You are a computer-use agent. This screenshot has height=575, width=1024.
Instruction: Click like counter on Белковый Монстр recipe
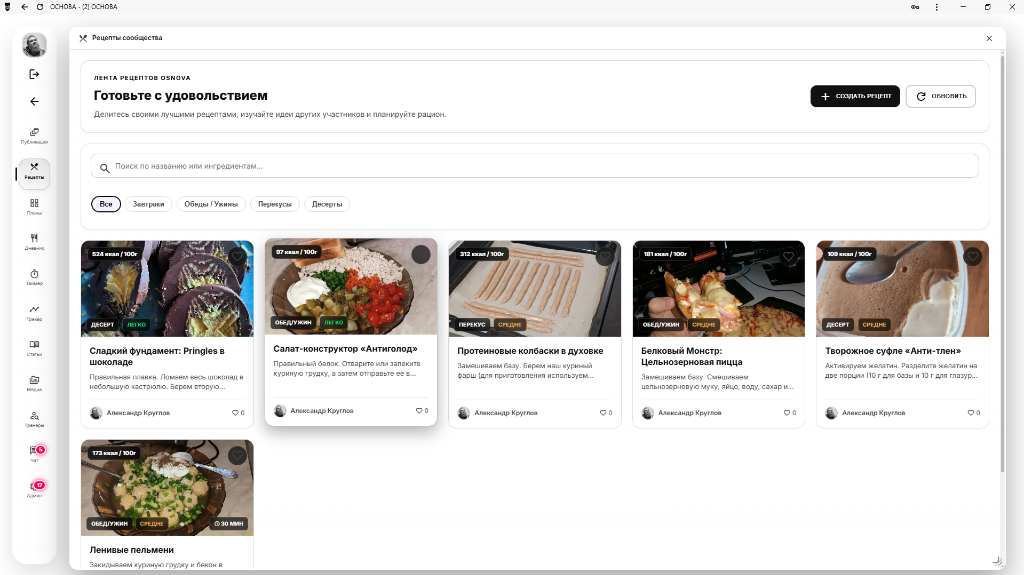(x=790, y=413)
